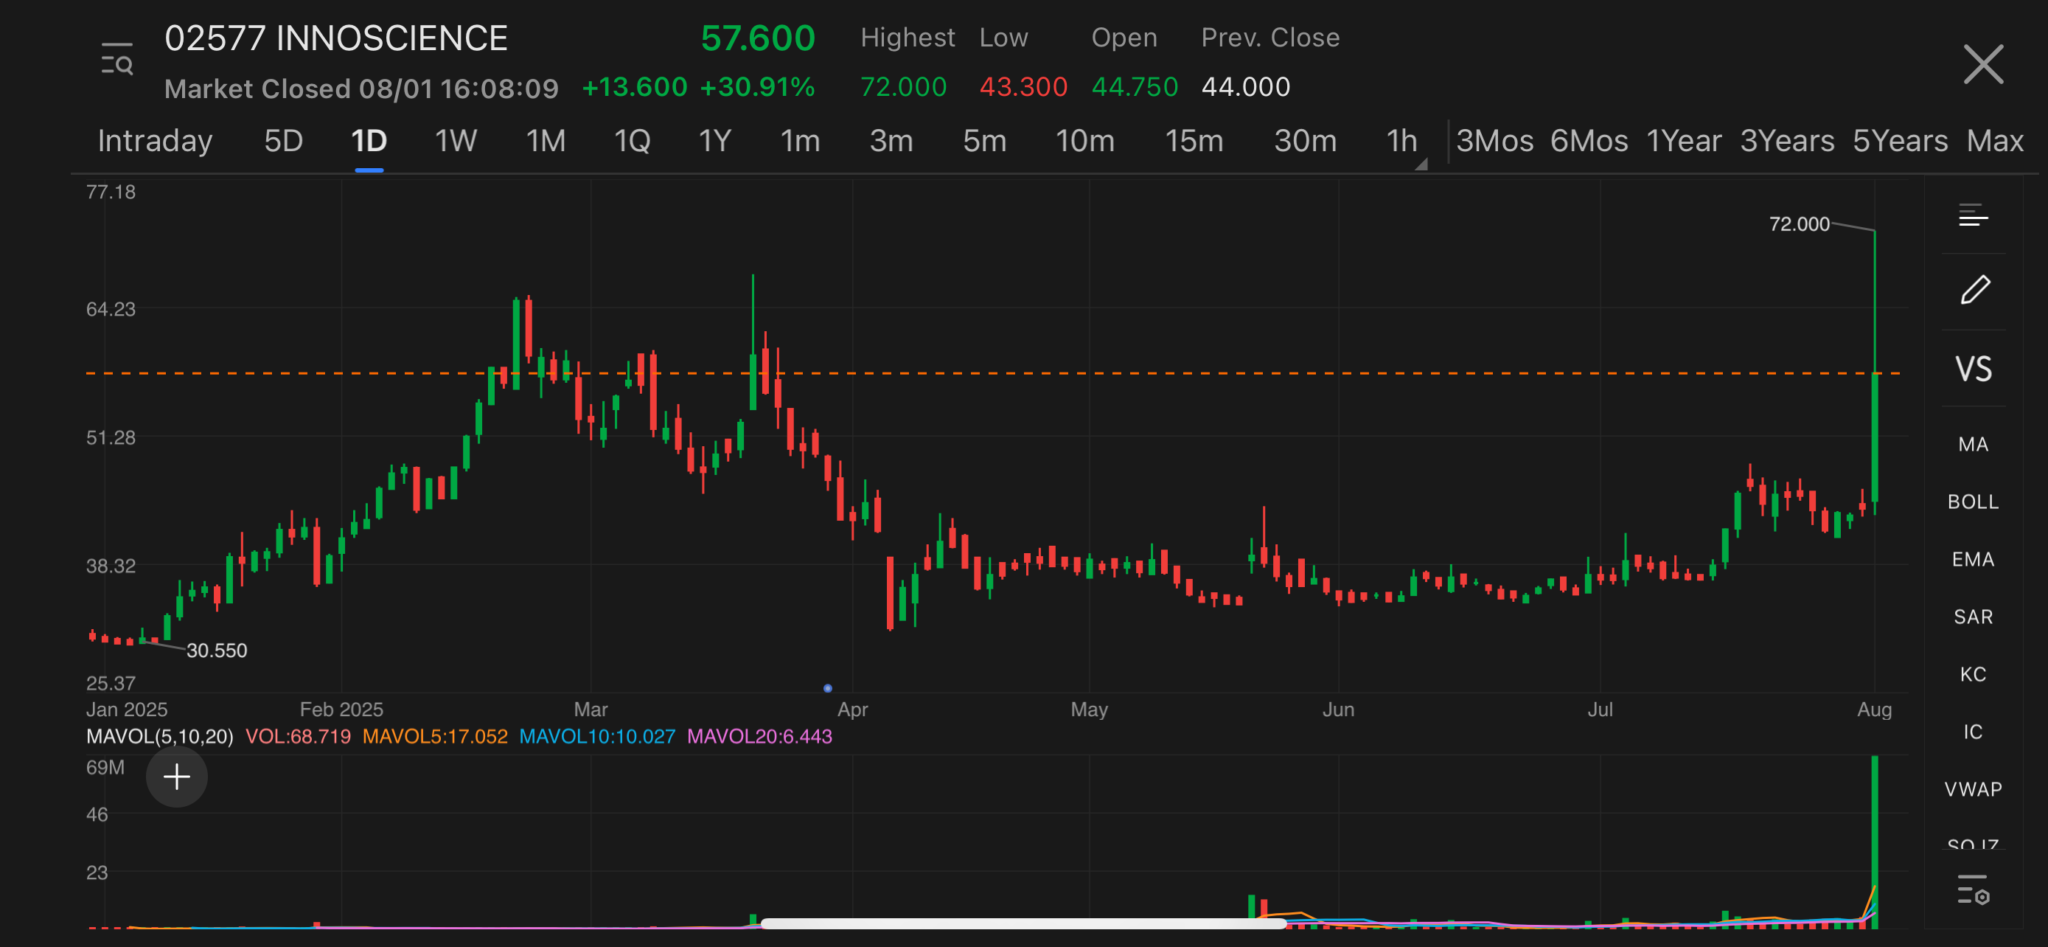
Task: Switch to the Intraday tab
Action: pos(155,141)
